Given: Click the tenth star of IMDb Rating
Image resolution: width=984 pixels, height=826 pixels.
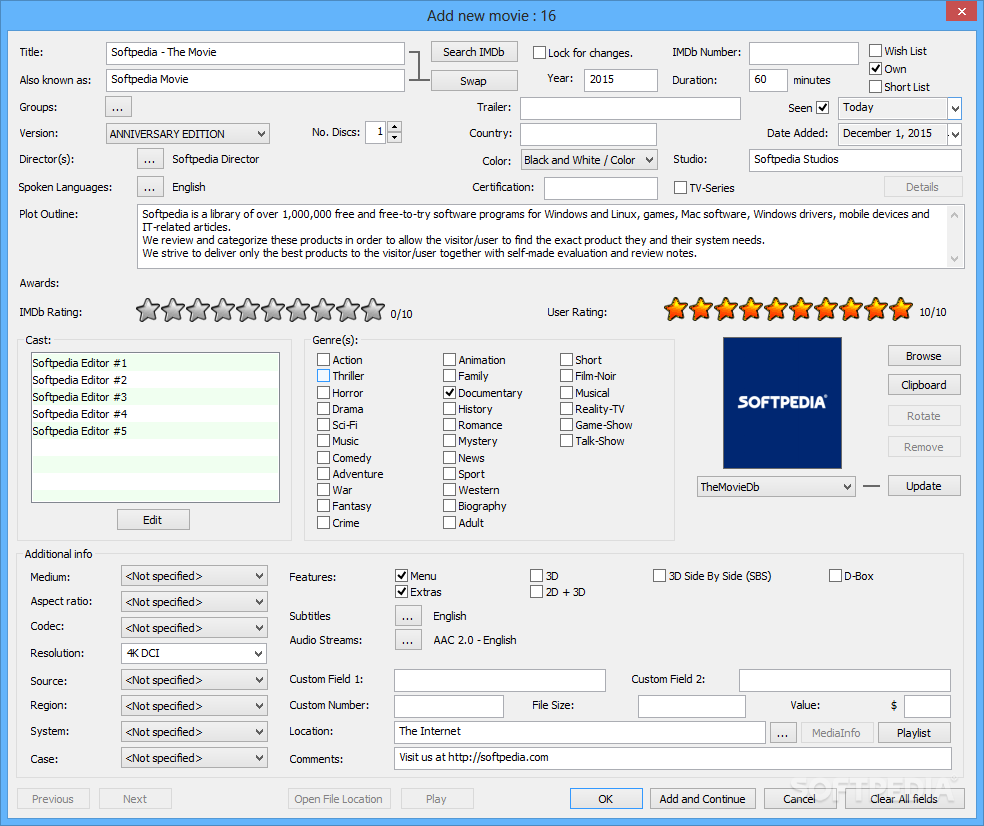Looking at the screenshot, I should tap(373, 309).
